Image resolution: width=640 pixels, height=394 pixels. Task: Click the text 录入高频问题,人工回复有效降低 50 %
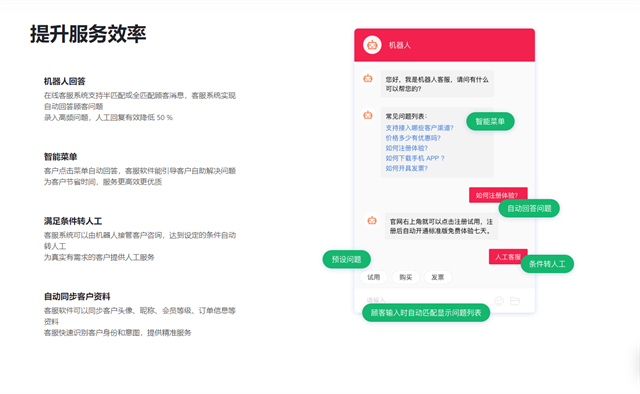(108, 118)
